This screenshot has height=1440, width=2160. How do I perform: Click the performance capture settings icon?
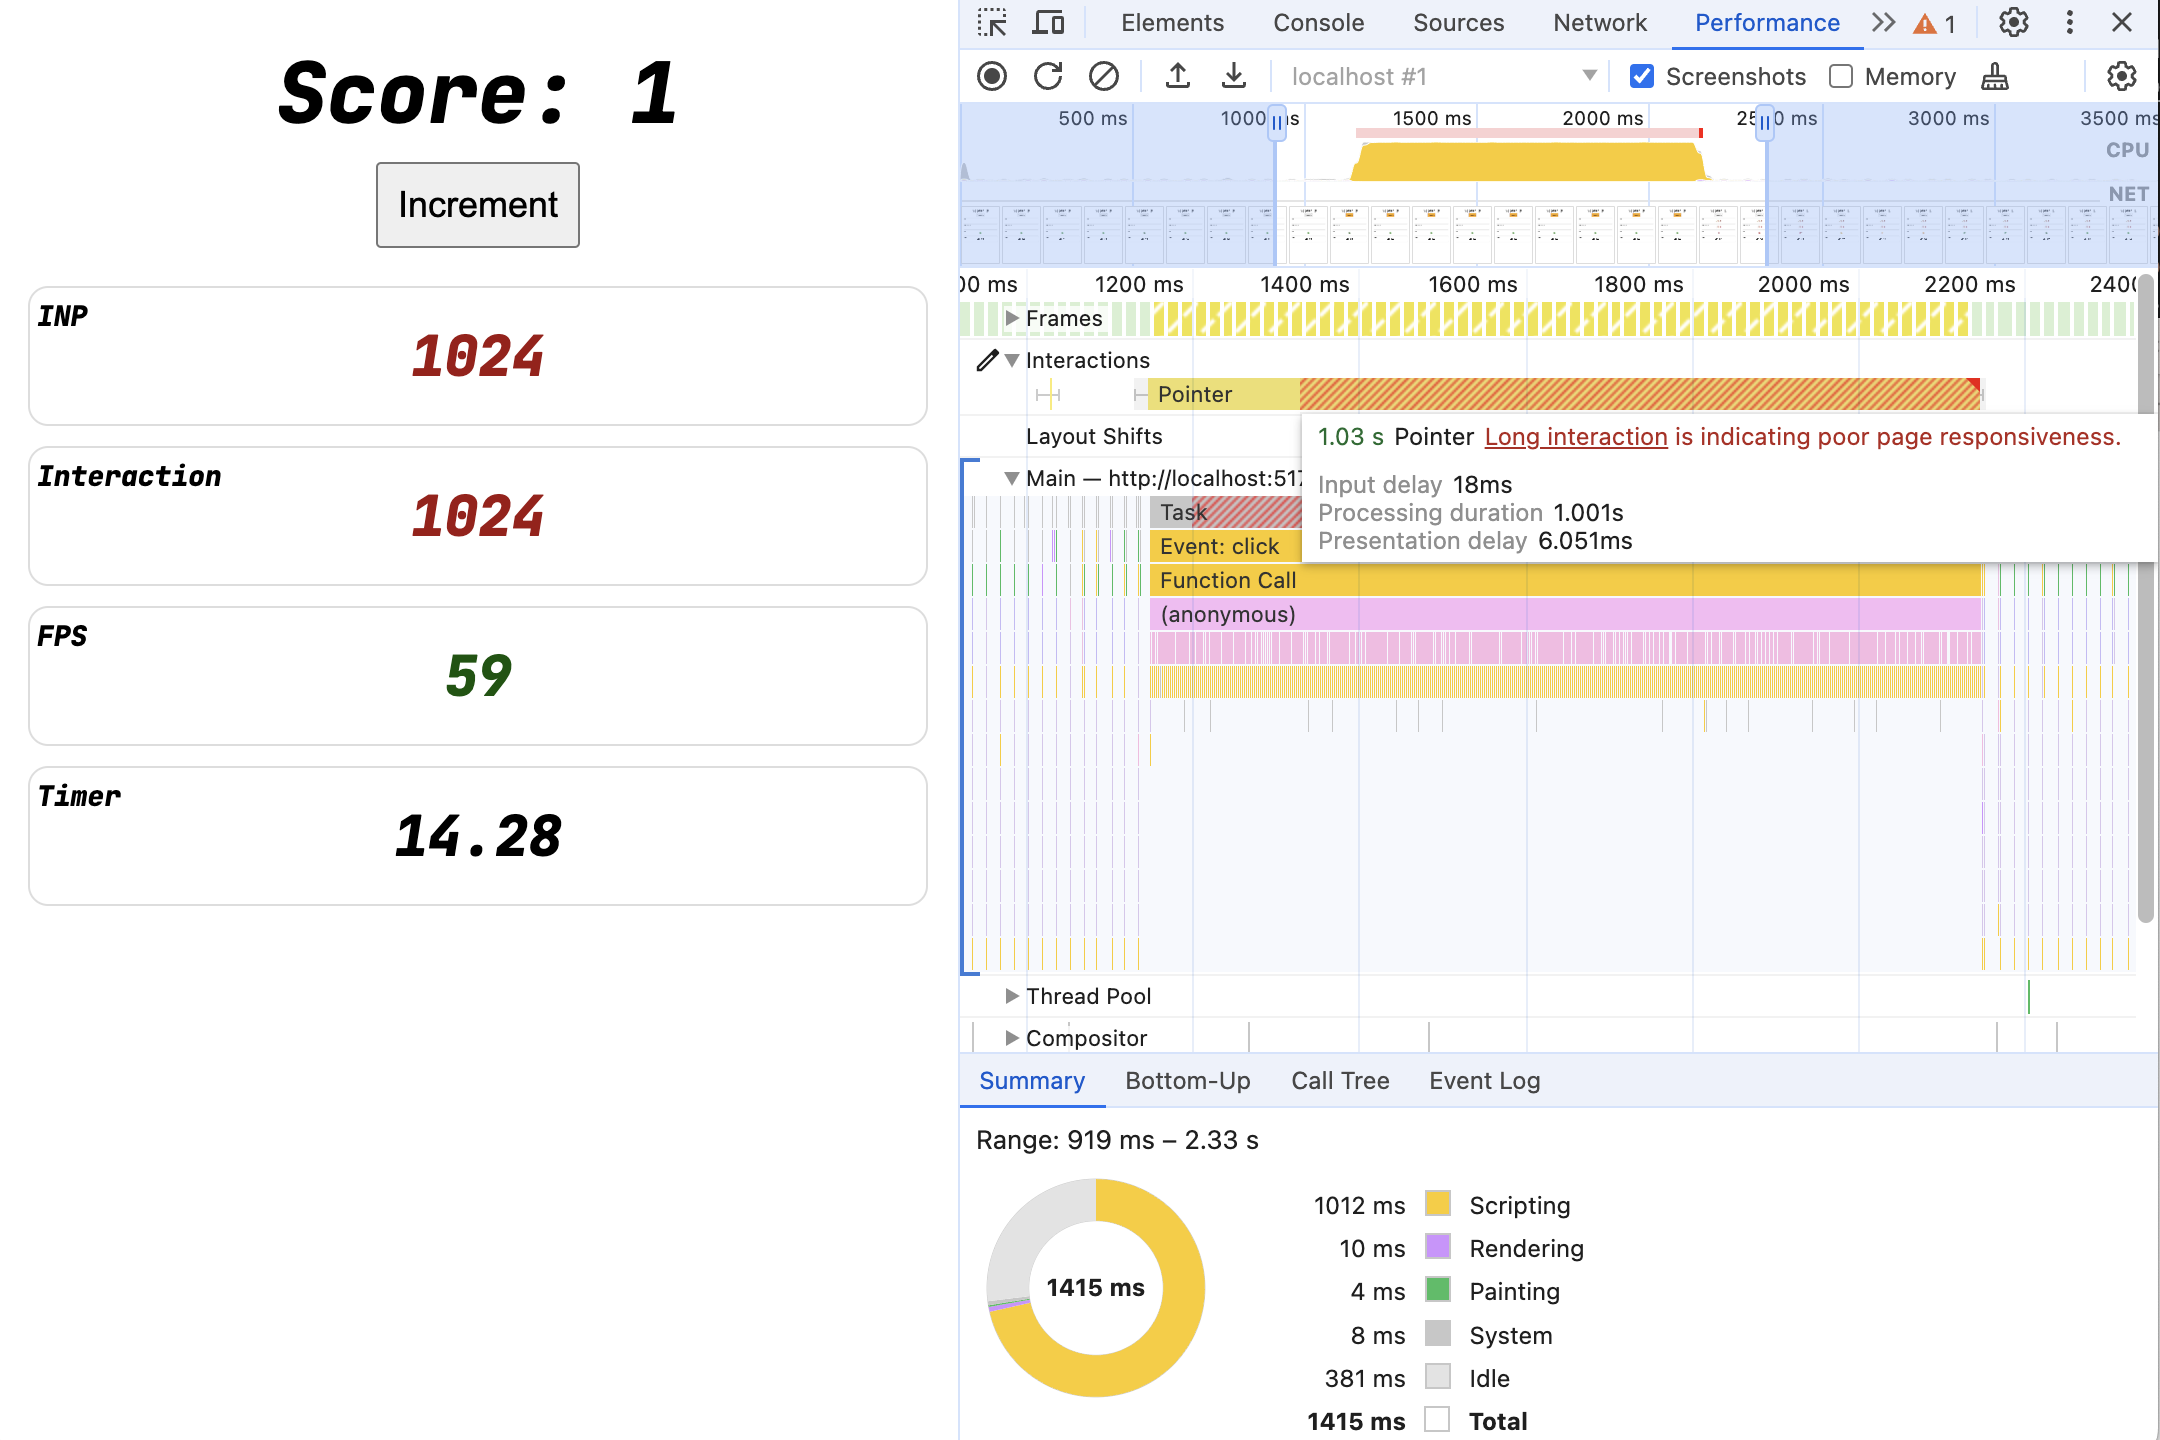coord(2125,74)
